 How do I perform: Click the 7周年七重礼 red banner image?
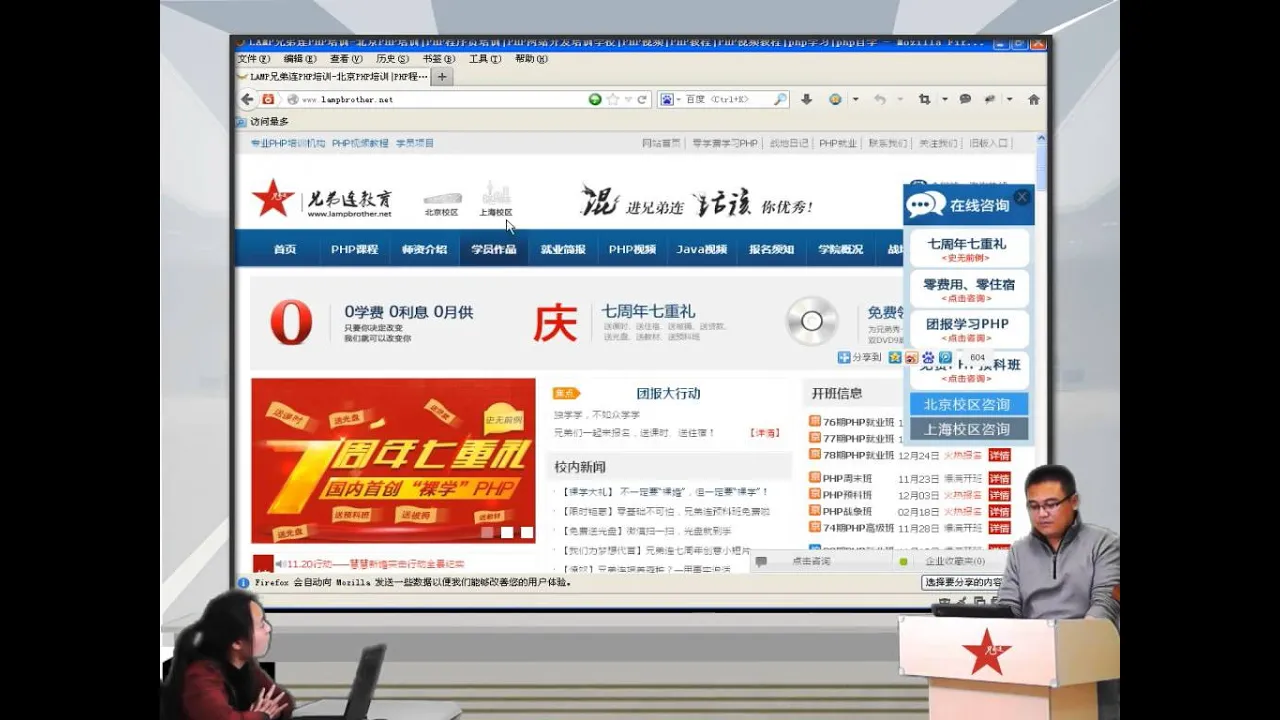pos(393,460)
